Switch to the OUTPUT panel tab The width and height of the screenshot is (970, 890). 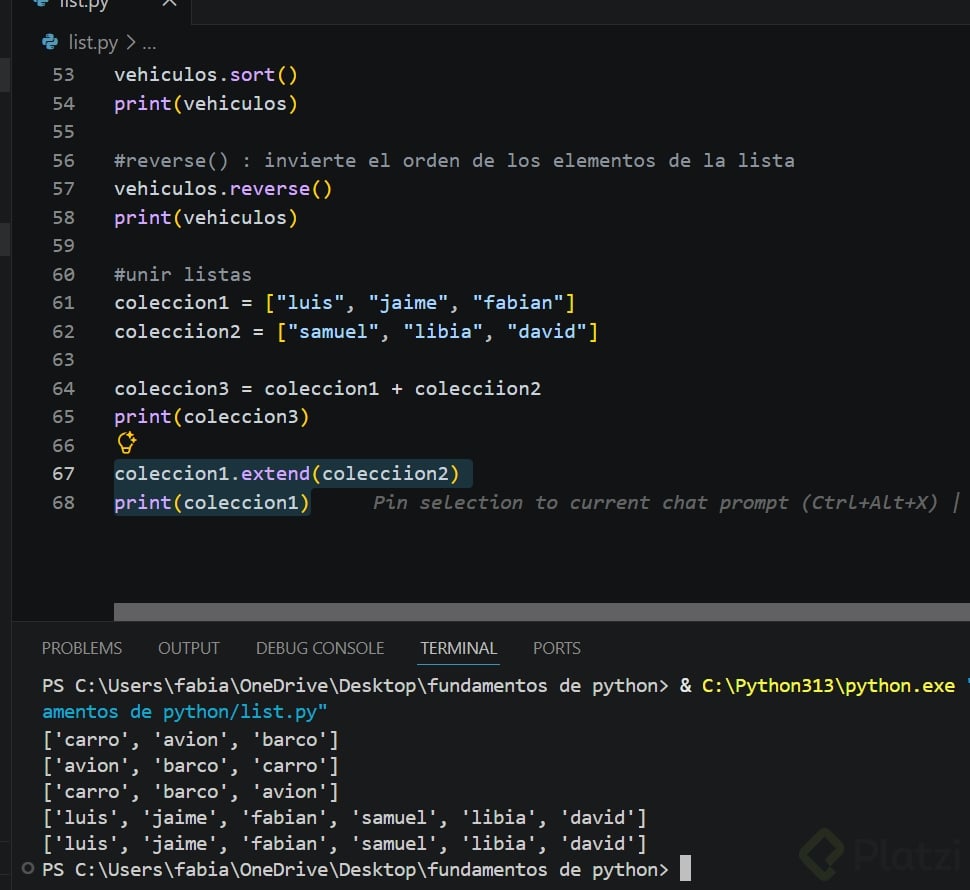tap(189, 648)
